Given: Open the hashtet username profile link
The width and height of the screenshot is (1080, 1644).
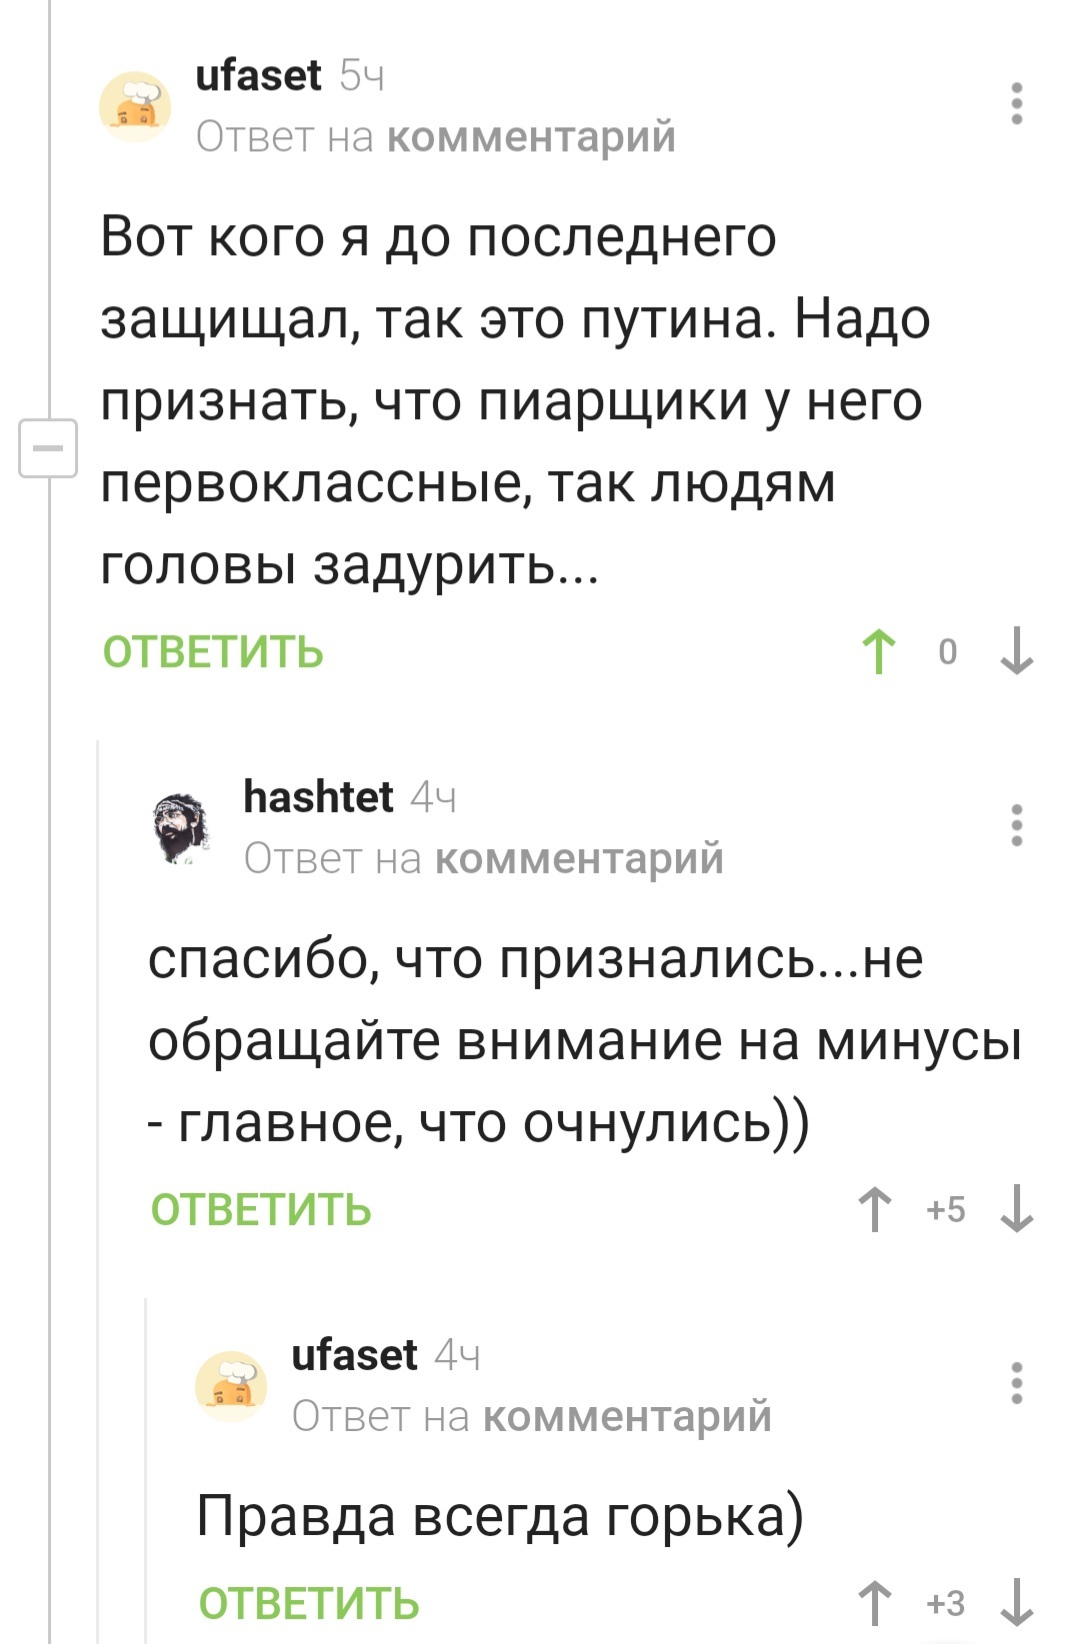Looking at the screenshot, I should point(318,797).
